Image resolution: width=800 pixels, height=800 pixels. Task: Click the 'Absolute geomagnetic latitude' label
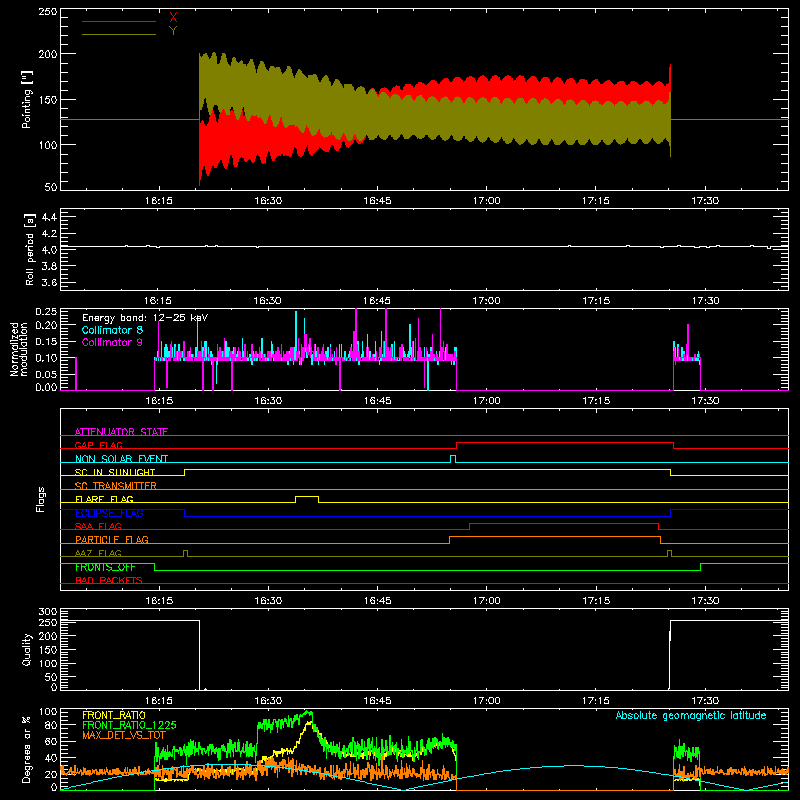[691, 715]
